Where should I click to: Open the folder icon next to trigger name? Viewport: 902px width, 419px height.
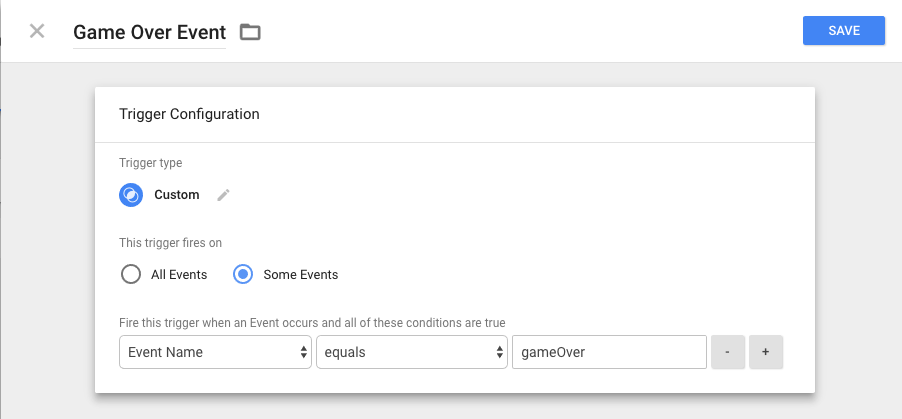tap(250, 32)
